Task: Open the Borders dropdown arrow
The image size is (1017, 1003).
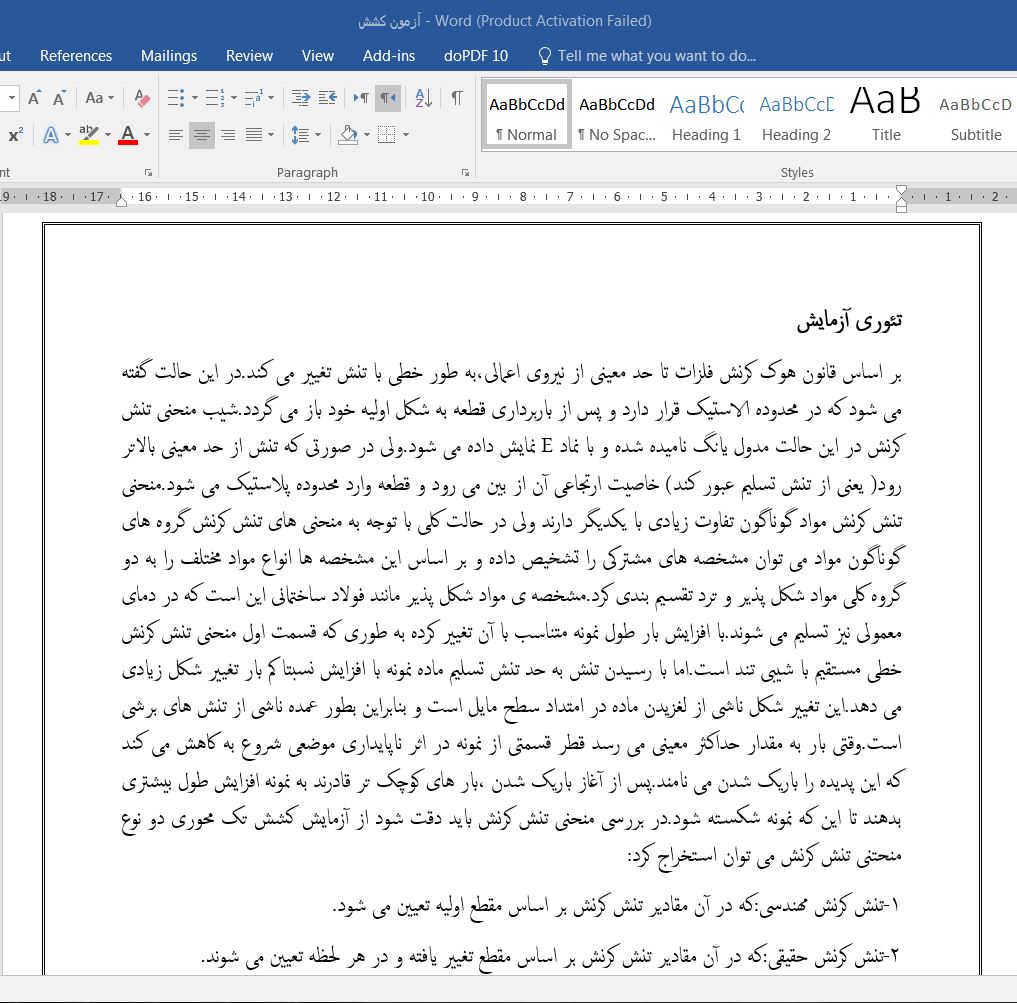Action: click(406, 135)
